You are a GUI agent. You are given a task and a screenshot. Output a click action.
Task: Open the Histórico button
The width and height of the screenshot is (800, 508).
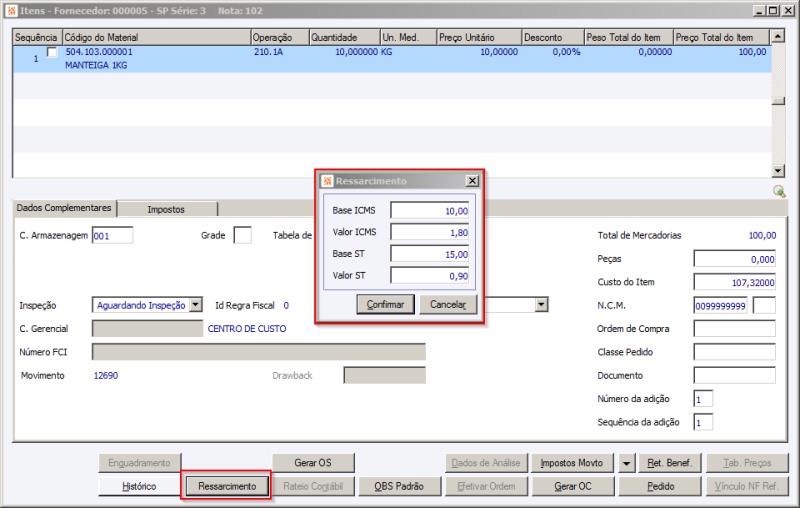[x=139, y=486]
